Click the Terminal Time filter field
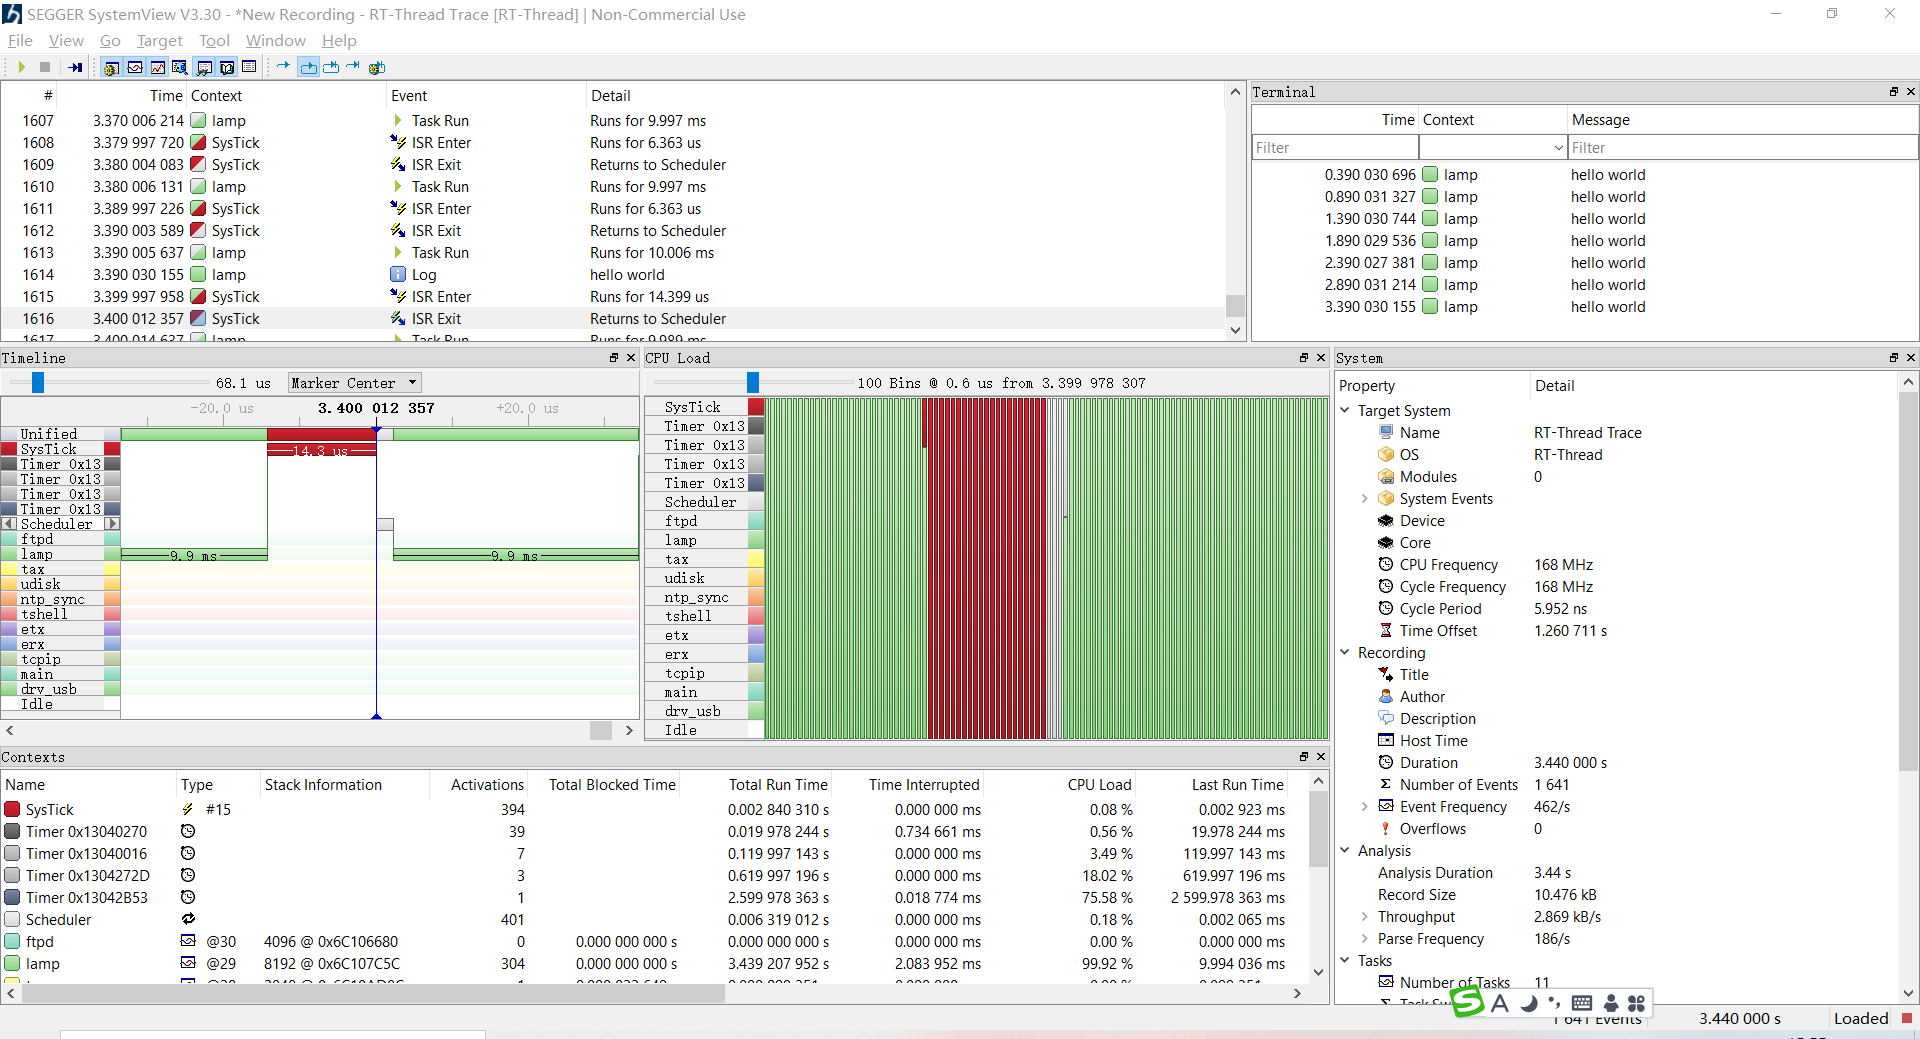The width and height of the screenshot is (1920, 1039). [1335, 148]
